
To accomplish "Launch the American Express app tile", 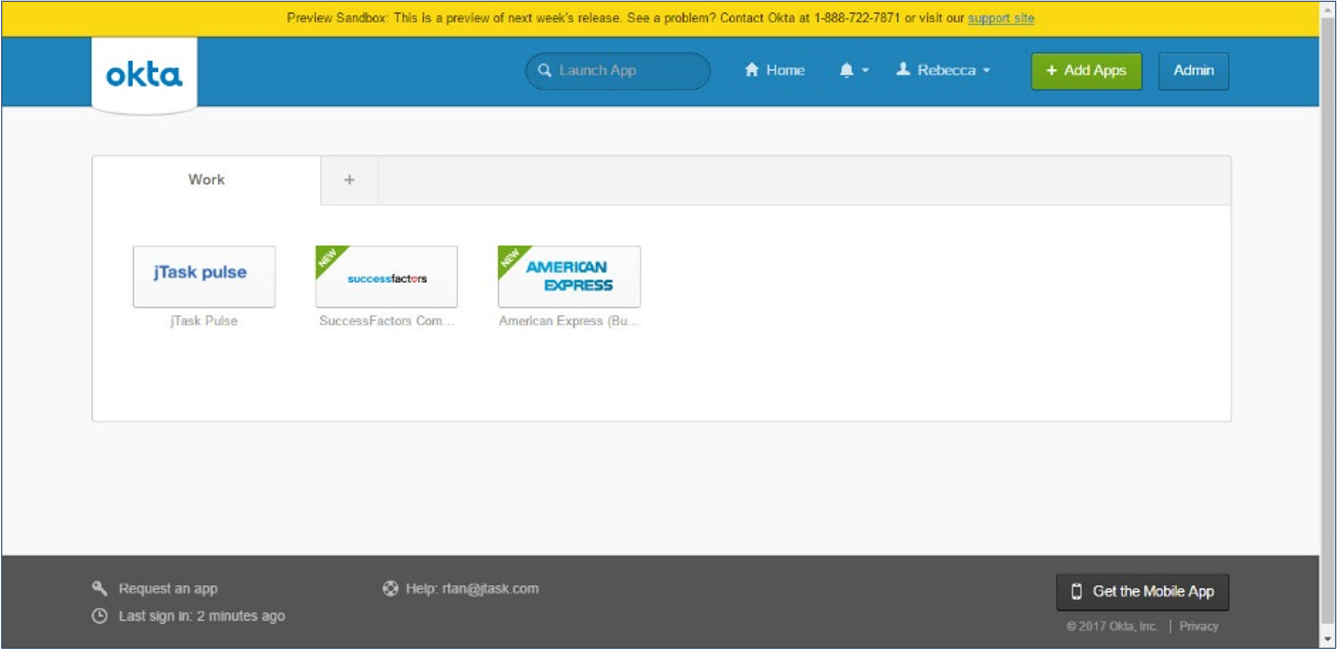I will pyautogui.click(x=569, y=276).
